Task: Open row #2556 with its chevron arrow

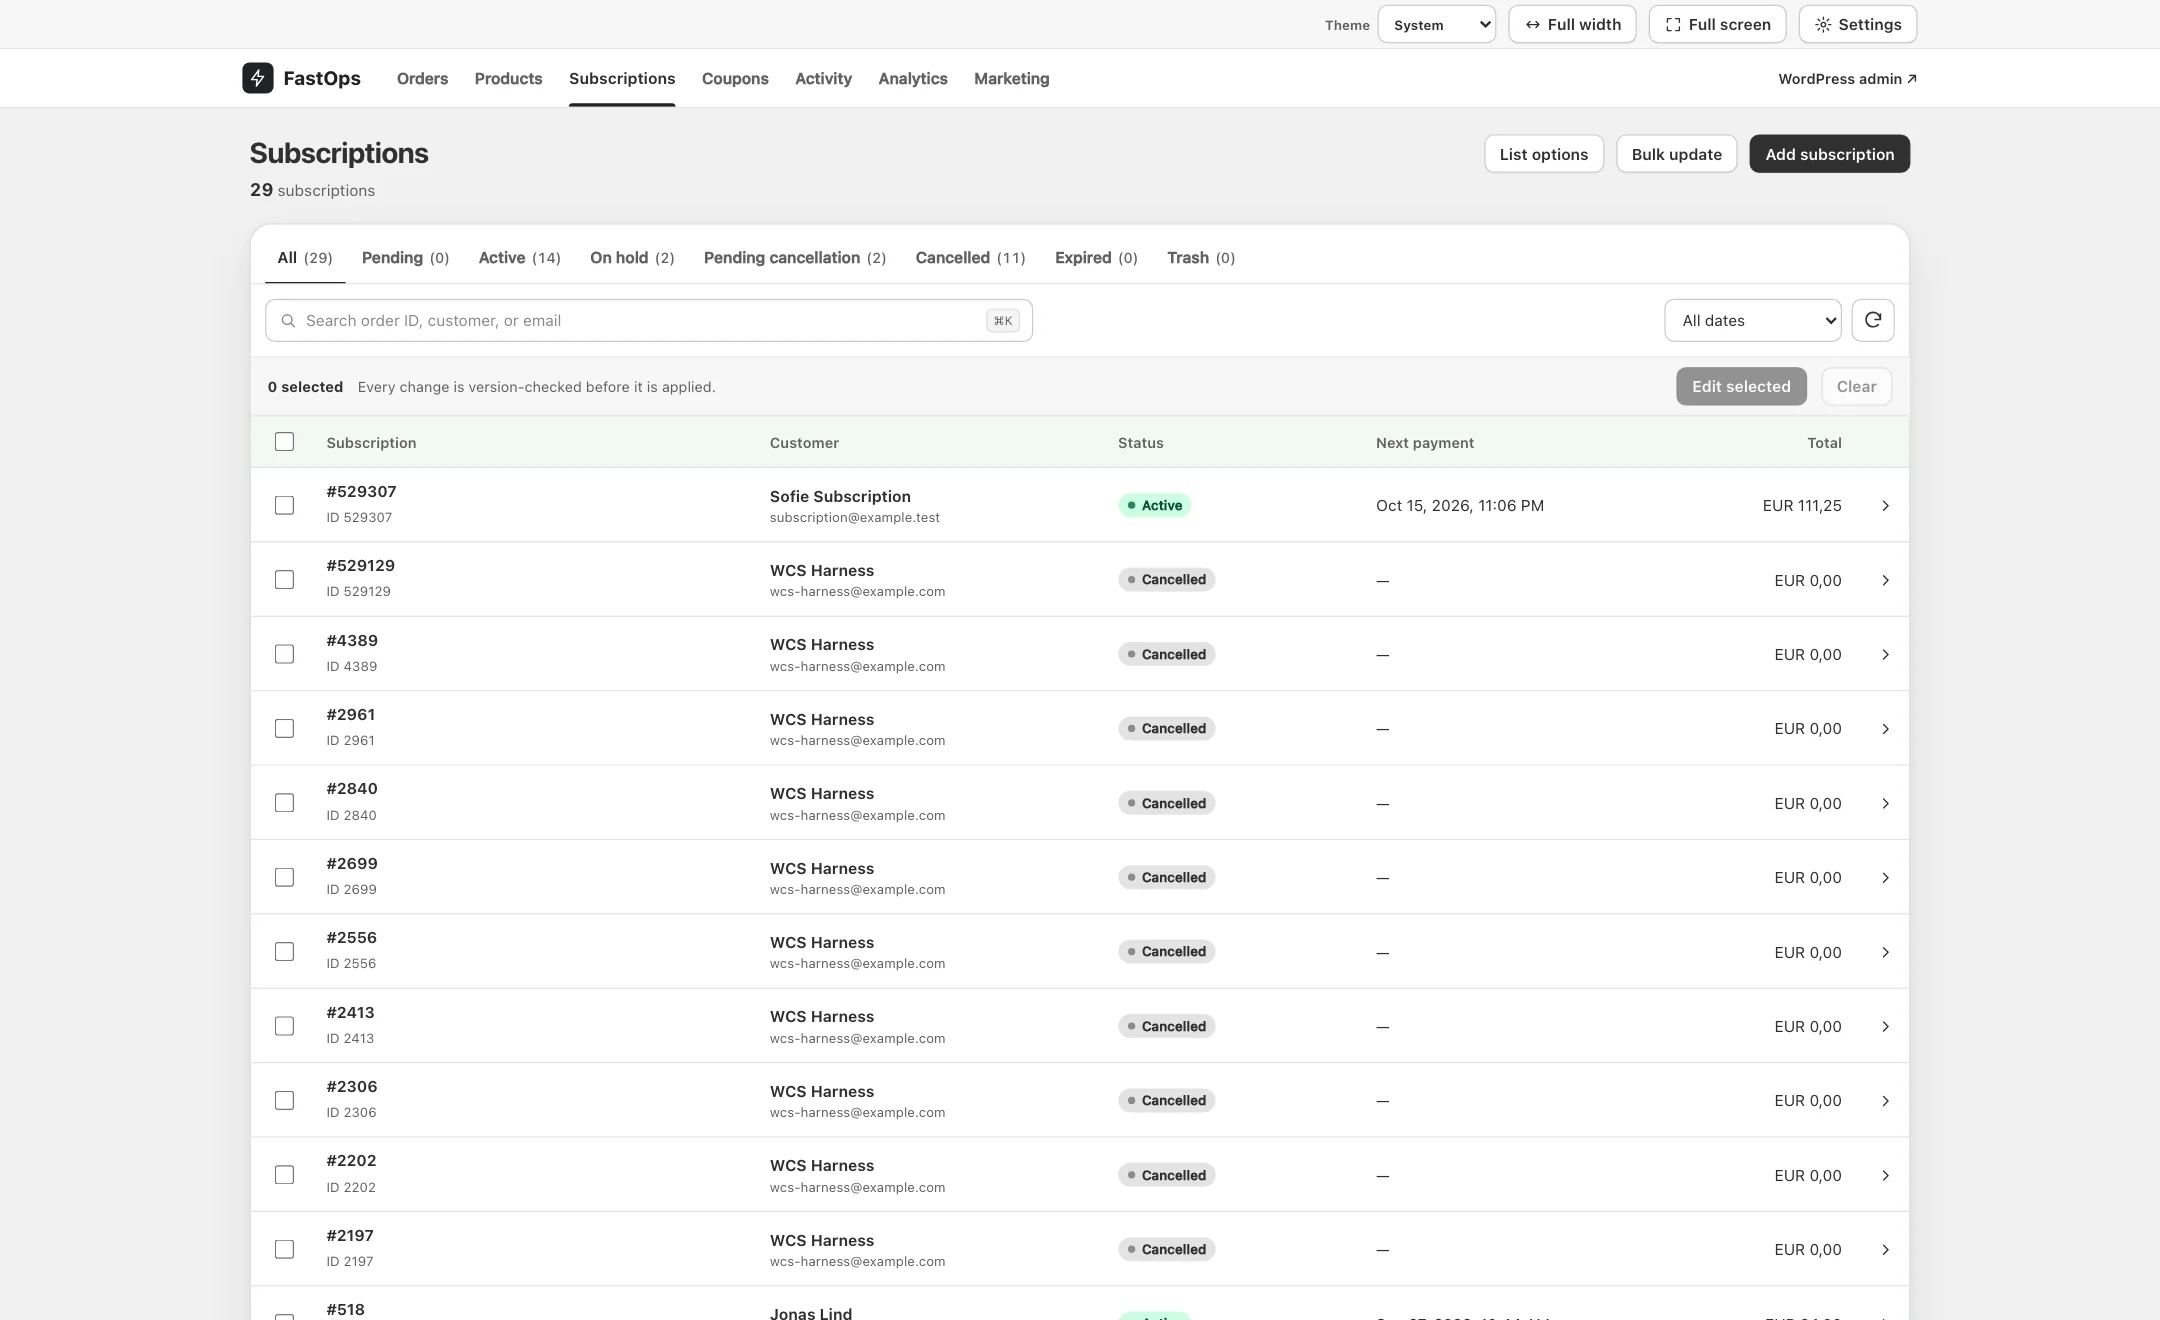Action: [1885, 952]
